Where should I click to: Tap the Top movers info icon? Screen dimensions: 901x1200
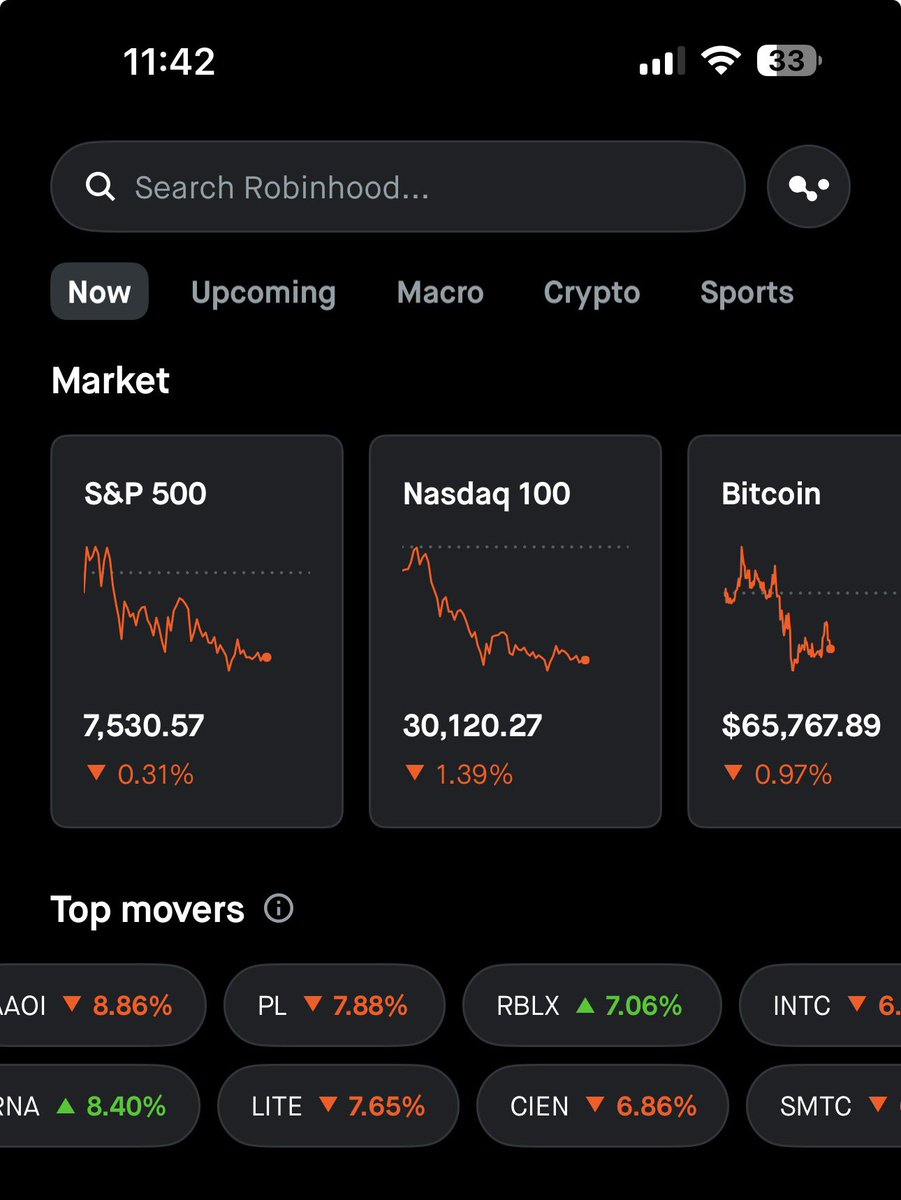coord(279,908)
